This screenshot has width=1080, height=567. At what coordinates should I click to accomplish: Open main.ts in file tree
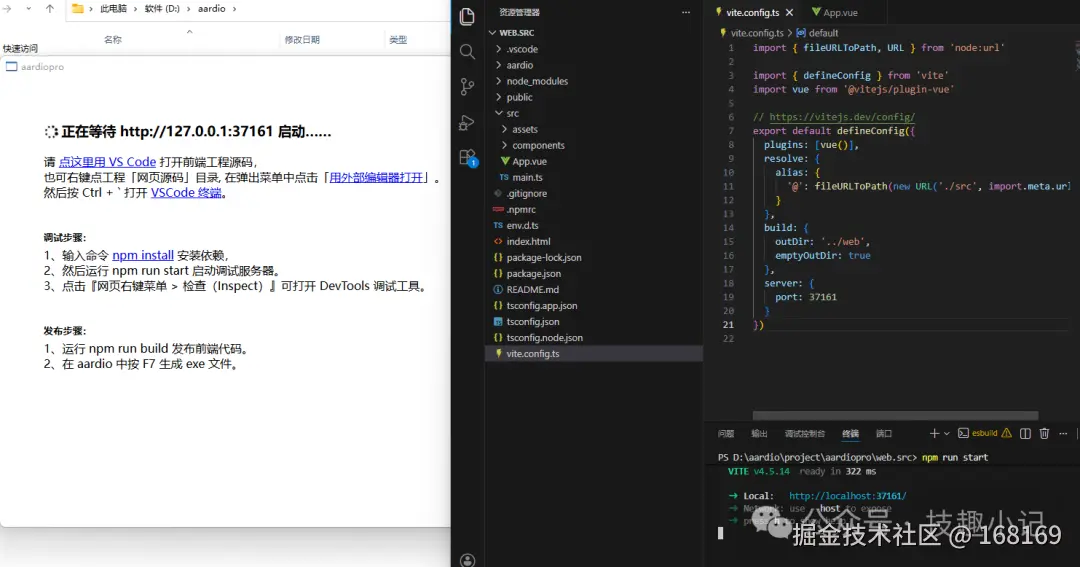(527, 177)
